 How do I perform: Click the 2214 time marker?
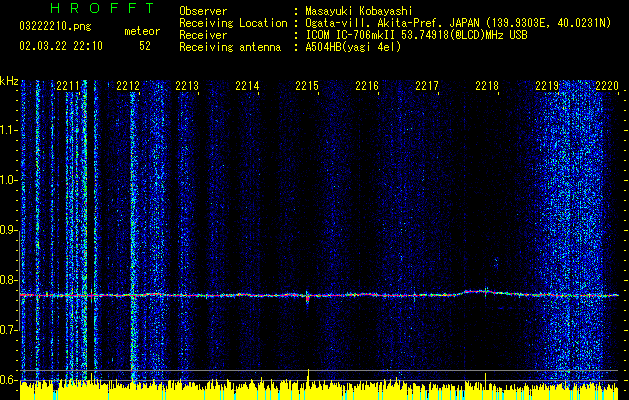(248, 86)
